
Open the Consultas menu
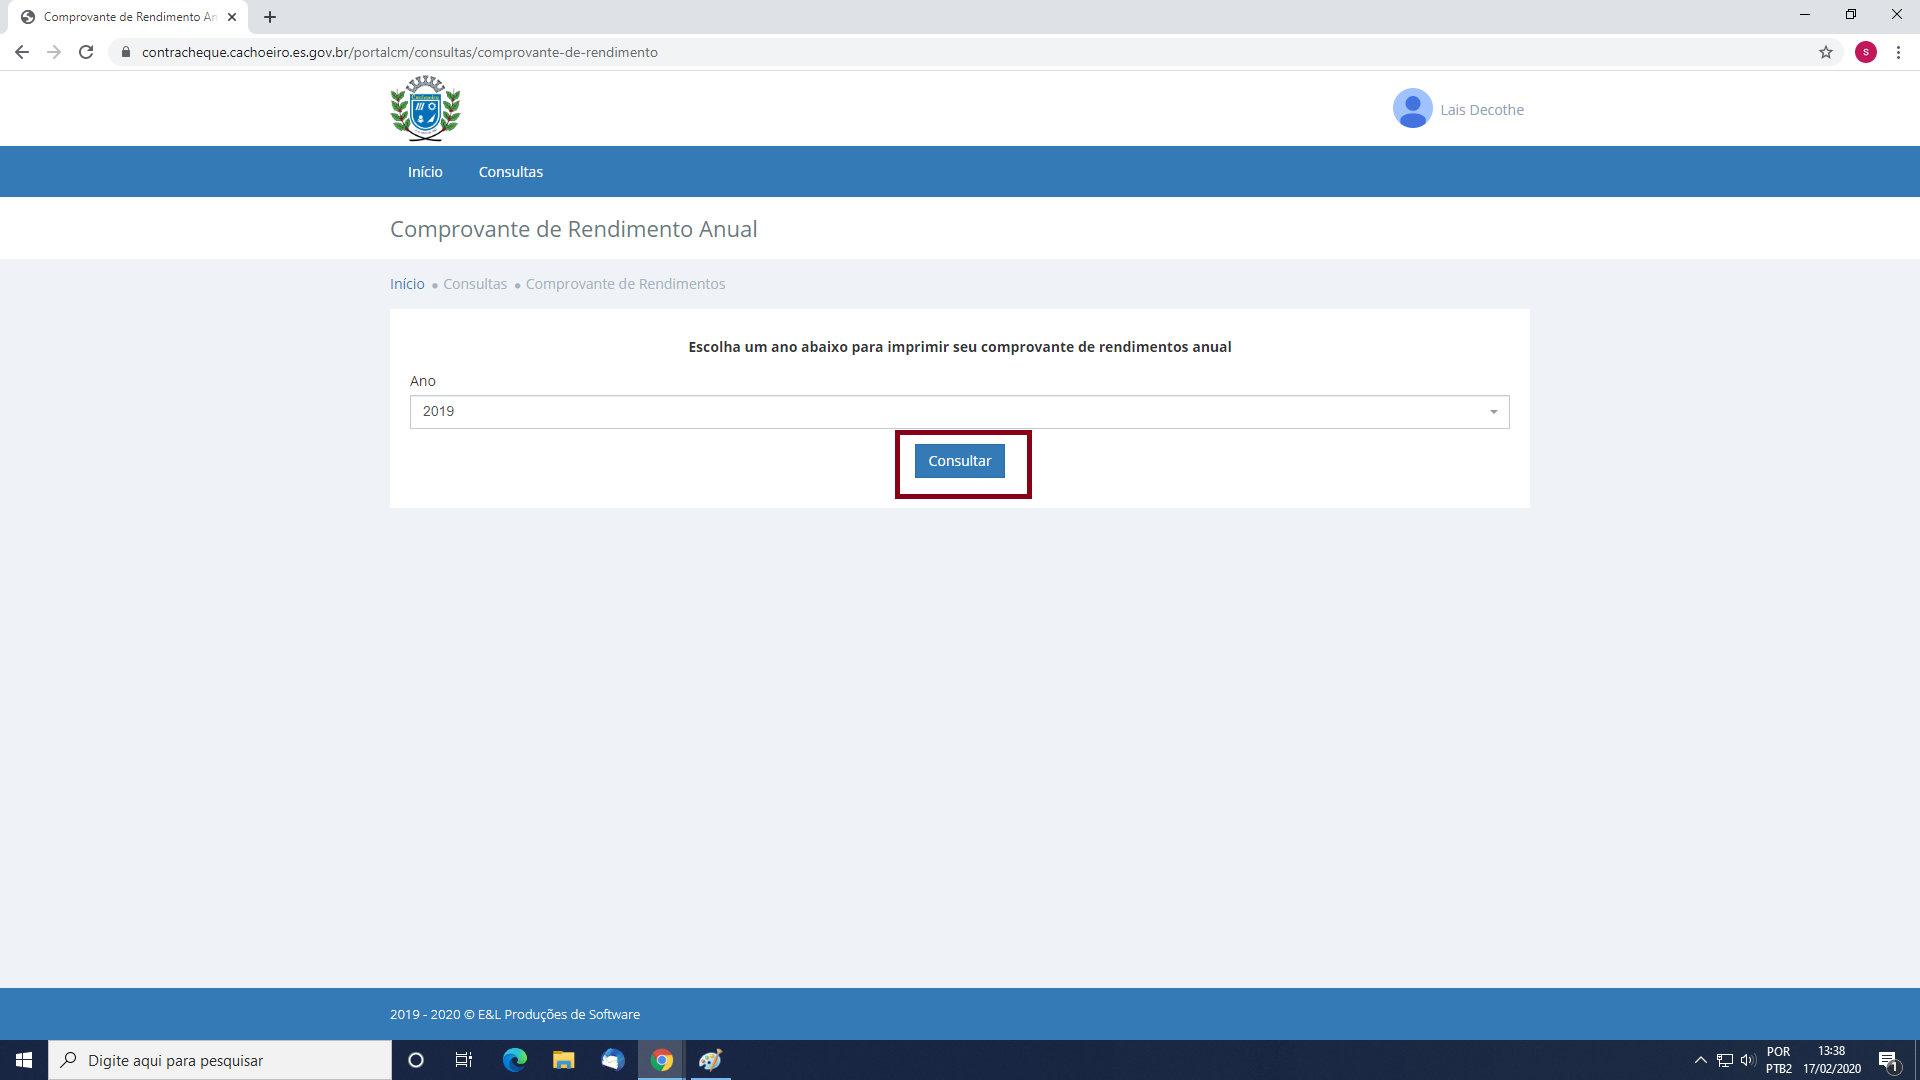(x=510, y=172)
